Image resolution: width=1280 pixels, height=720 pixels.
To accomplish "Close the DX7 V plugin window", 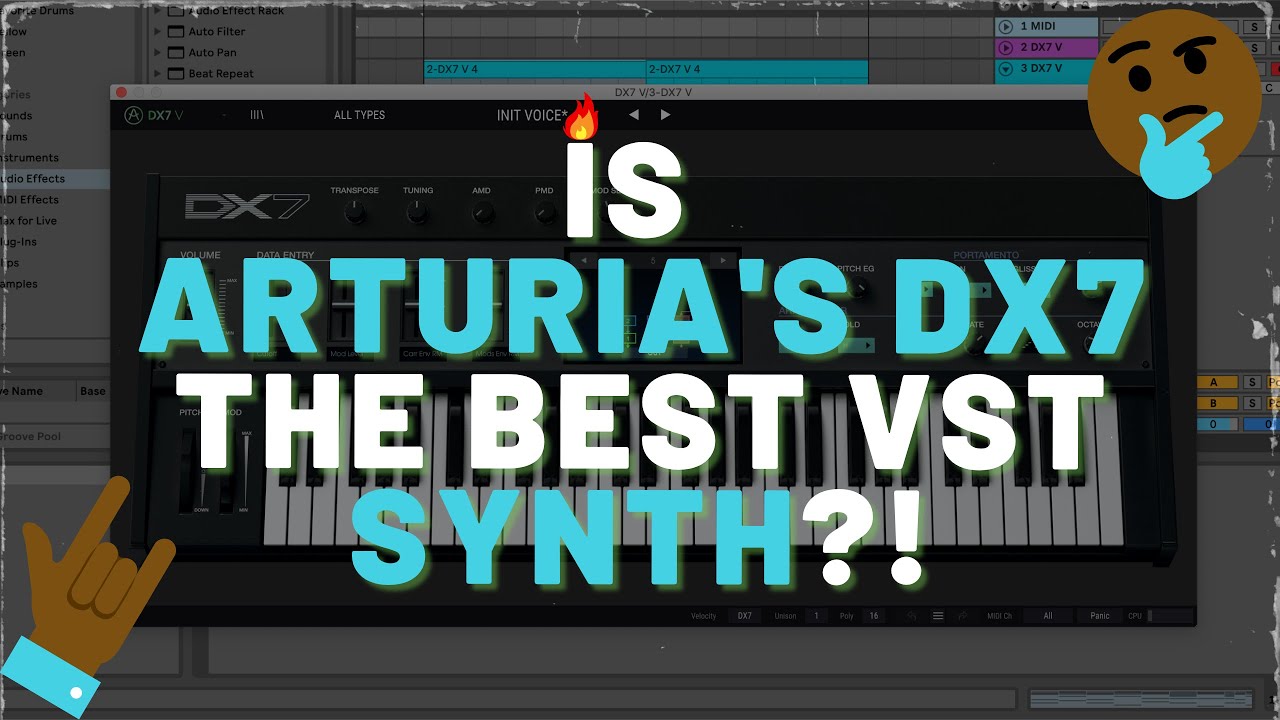I will 122,92.
